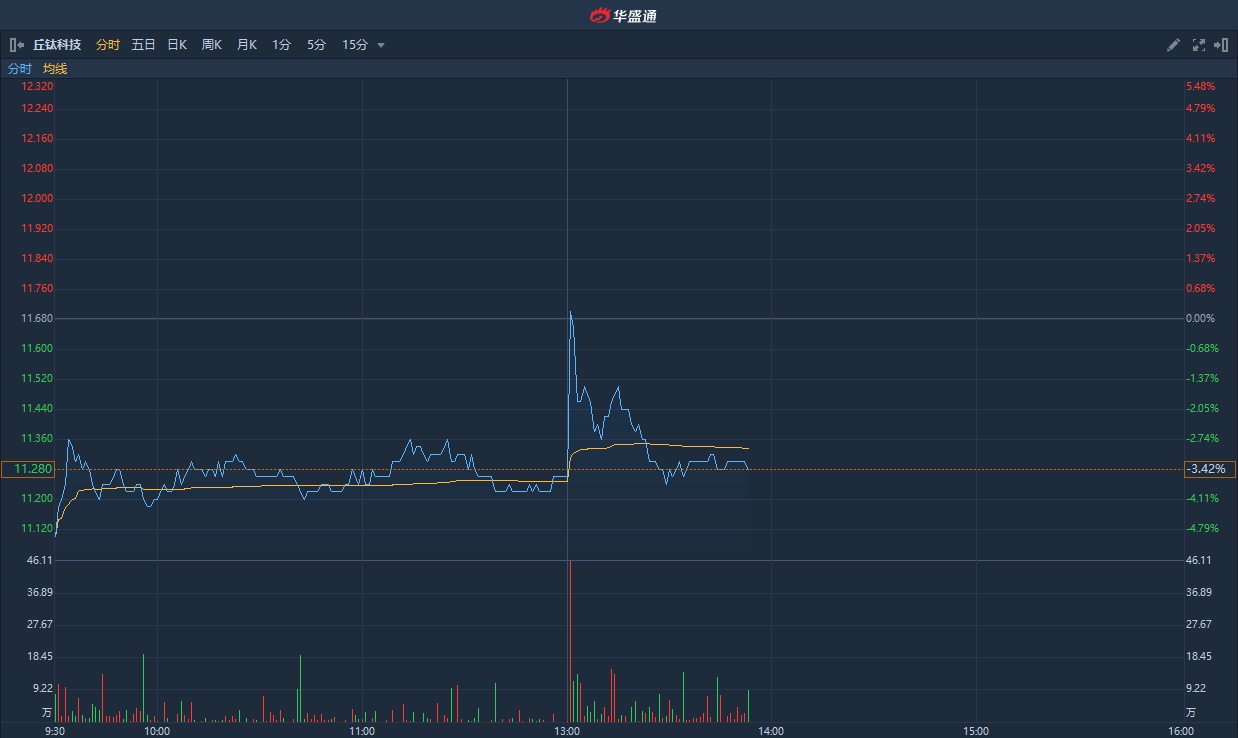Click the tallest red volume bar at 13:00
Image resolution: width=1238 pixels, height=738 pixels.
point(570,640)
